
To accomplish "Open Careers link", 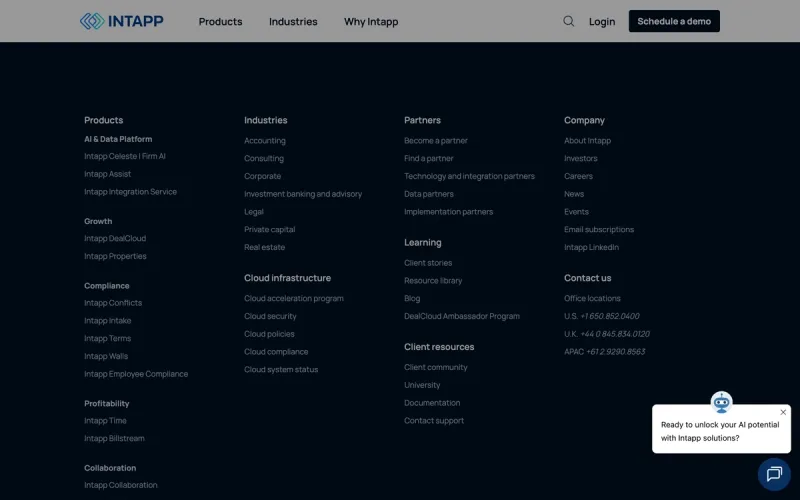I will pyautogui.click(x=578, y=176).
